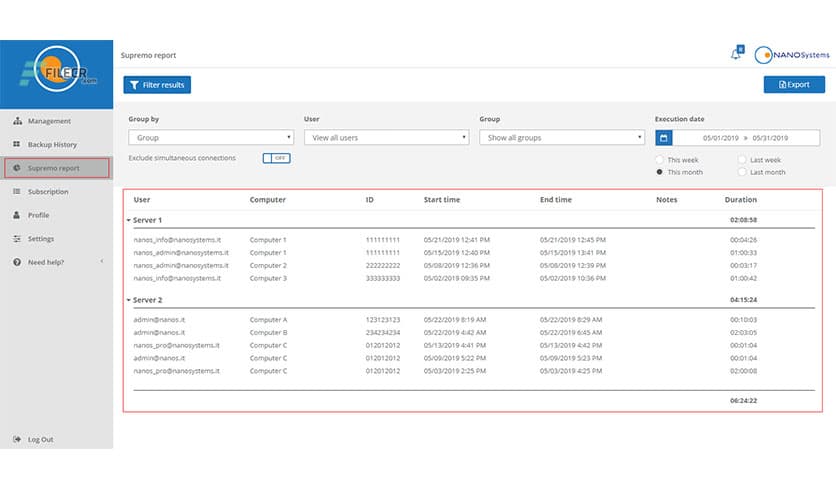Click the ID column header
Image resolution: width=836 pixels, height=484 pixels.
tap(369, 199)
